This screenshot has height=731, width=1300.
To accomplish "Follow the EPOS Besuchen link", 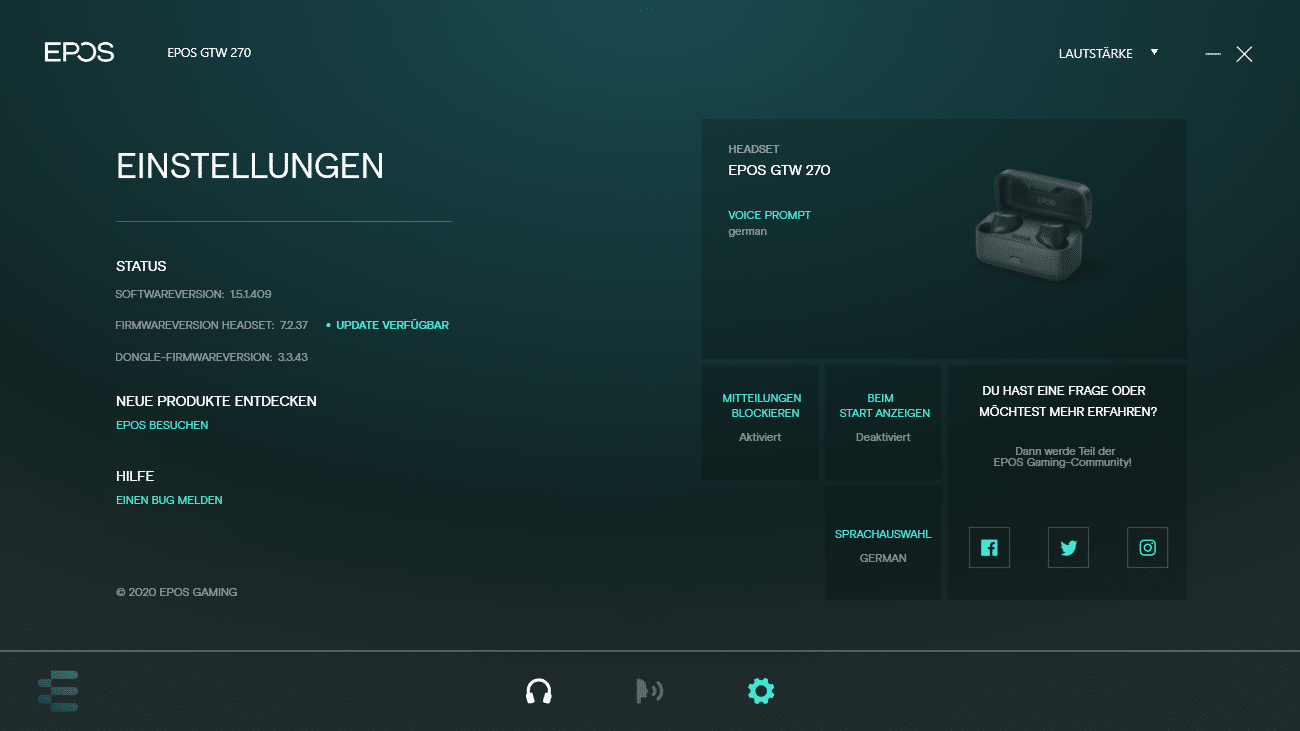I will (162, 426).
